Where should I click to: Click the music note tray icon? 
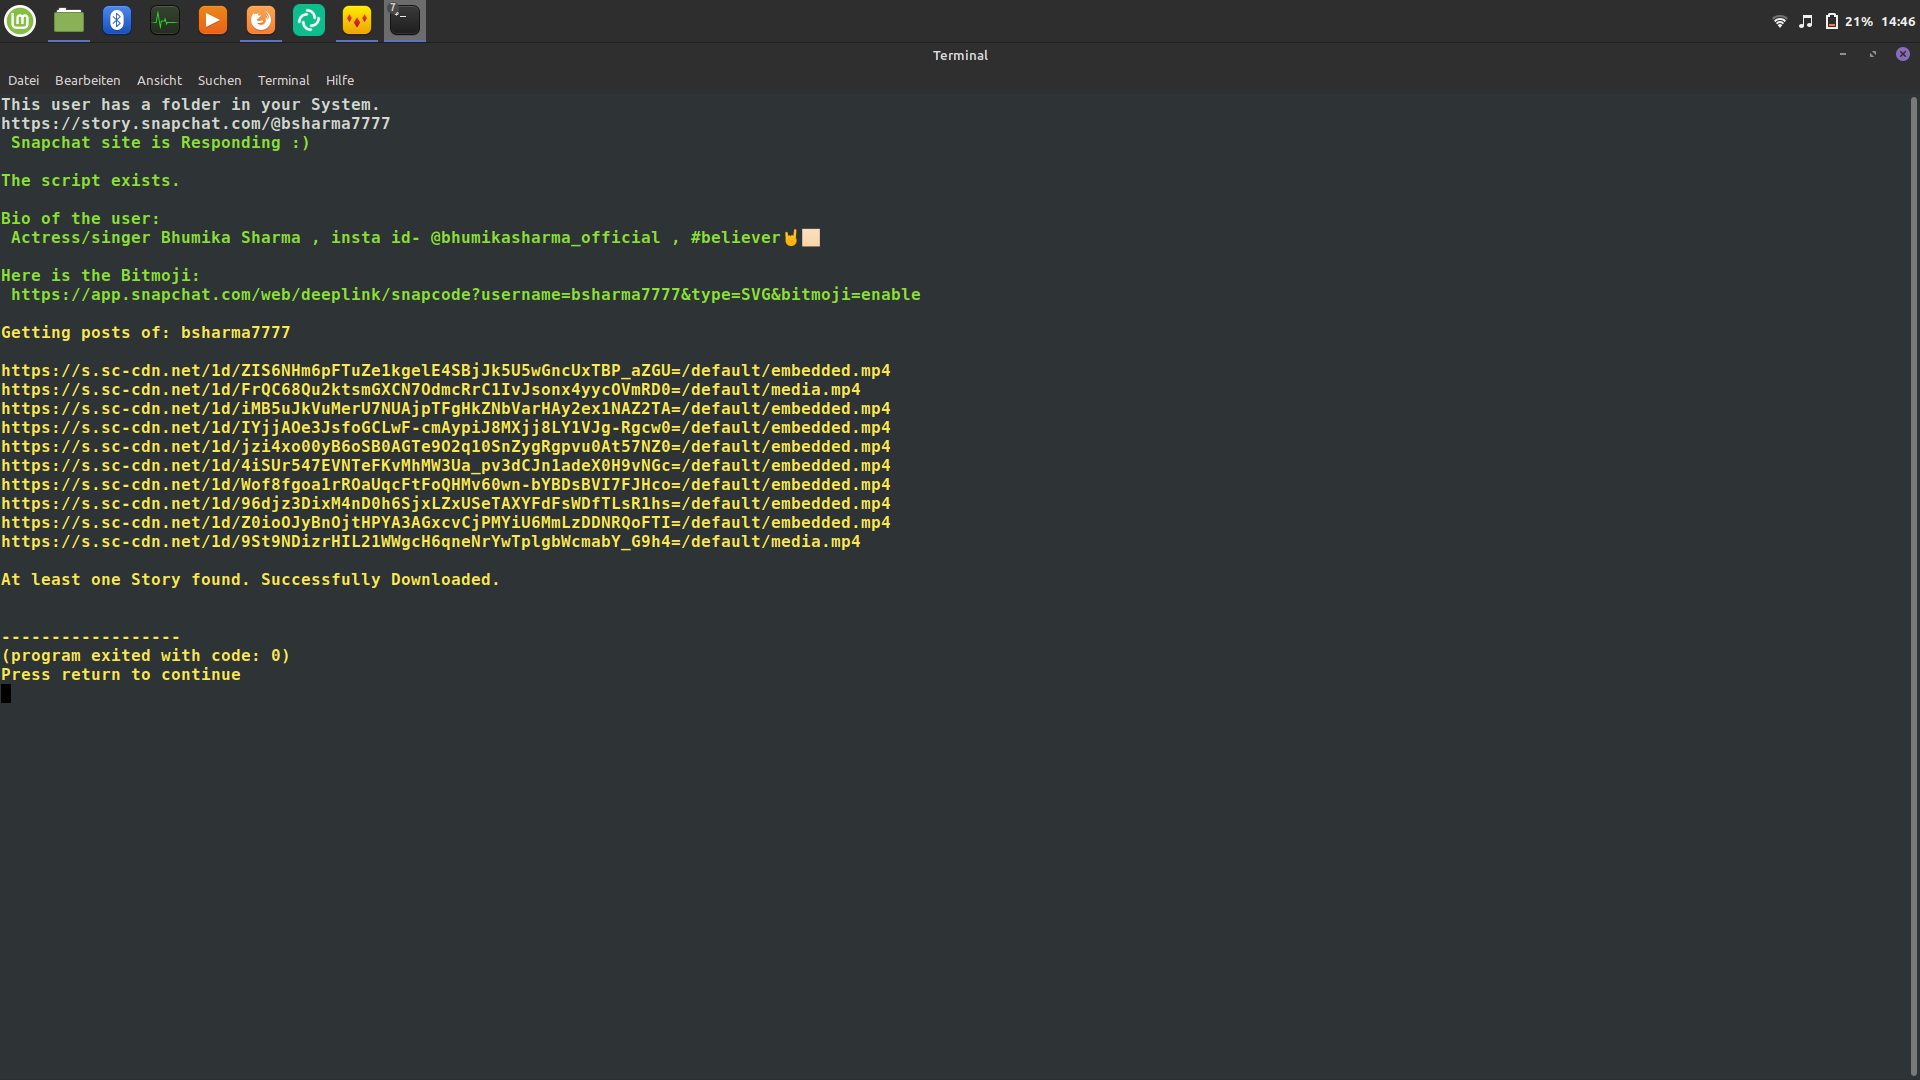[x=1806, y=21]
